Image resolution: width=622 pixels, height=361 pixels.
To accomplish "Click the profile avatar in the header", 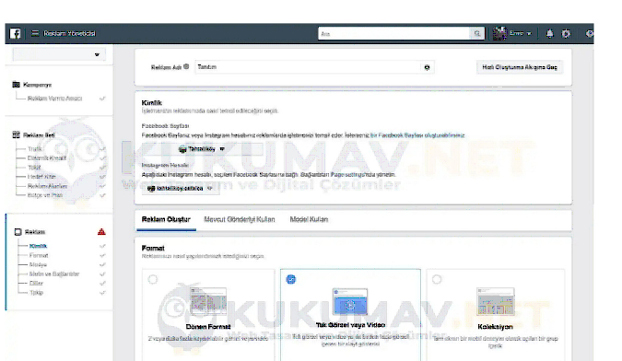I will click(x=499, y=33).
